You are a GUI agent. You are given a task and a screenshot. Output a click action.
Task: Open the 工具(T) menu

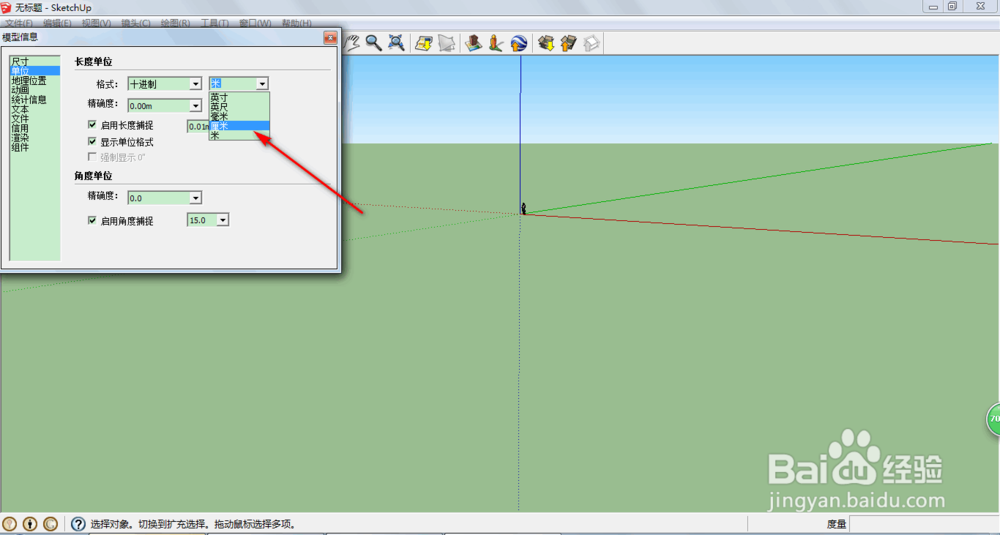pyautogui.click(x=215, y=24)
